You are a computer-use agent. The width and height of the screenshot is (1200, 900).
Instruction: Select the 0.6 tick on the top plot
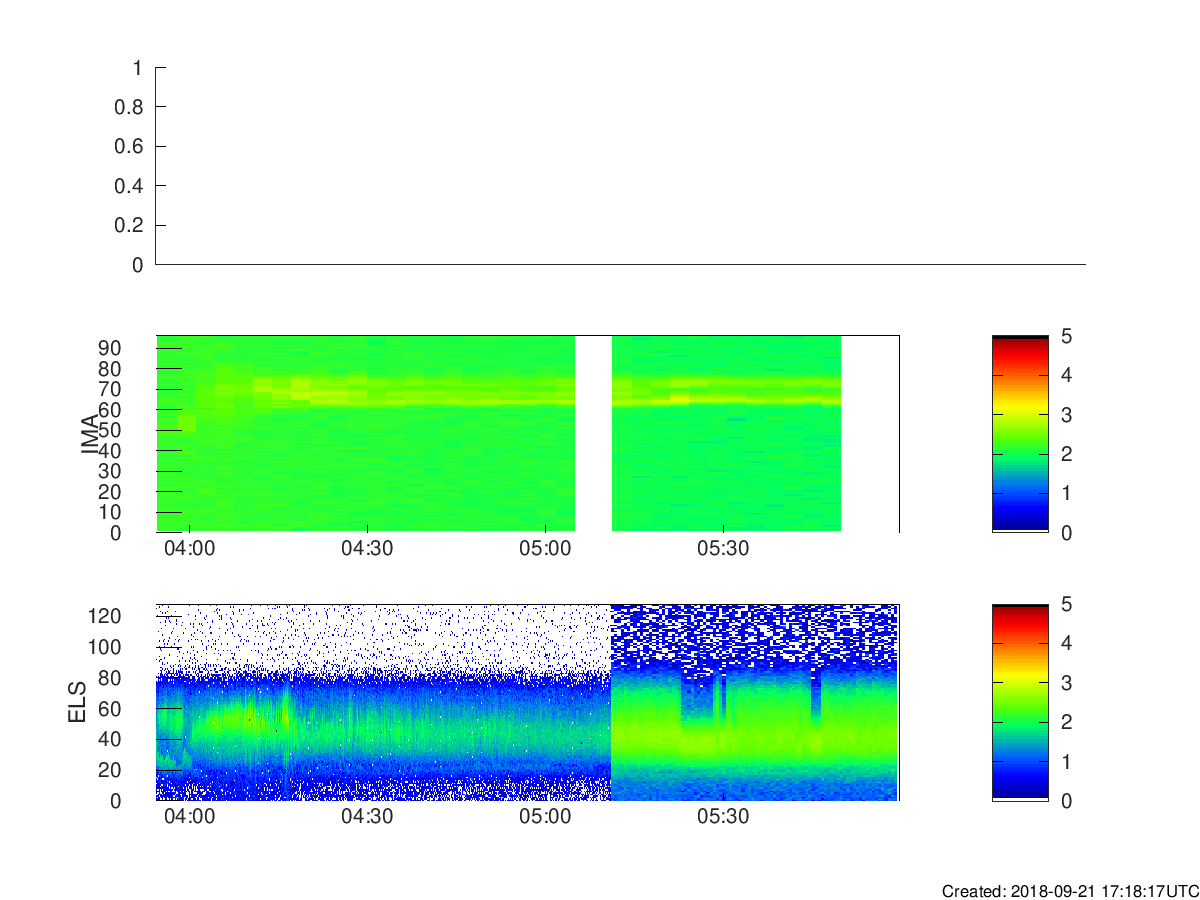131,147
